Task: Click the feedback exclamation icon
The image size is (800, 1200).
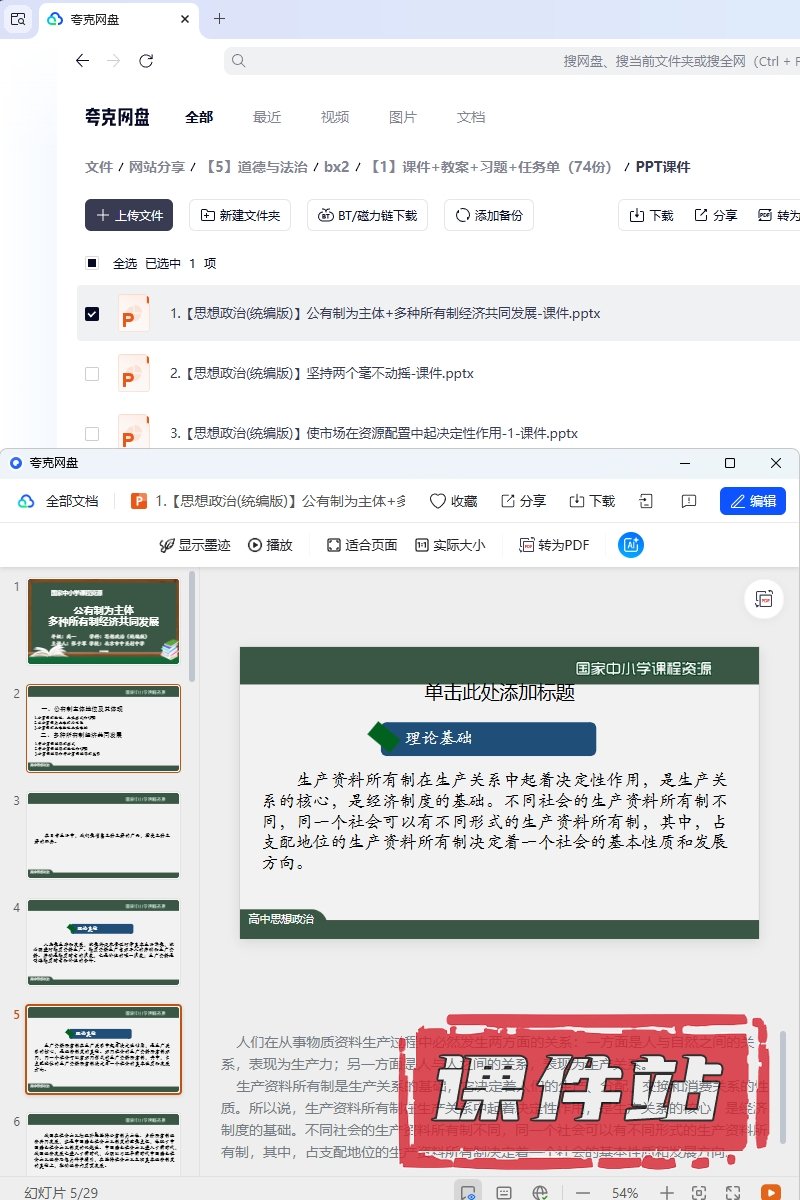Action: [x=688, y=501]
